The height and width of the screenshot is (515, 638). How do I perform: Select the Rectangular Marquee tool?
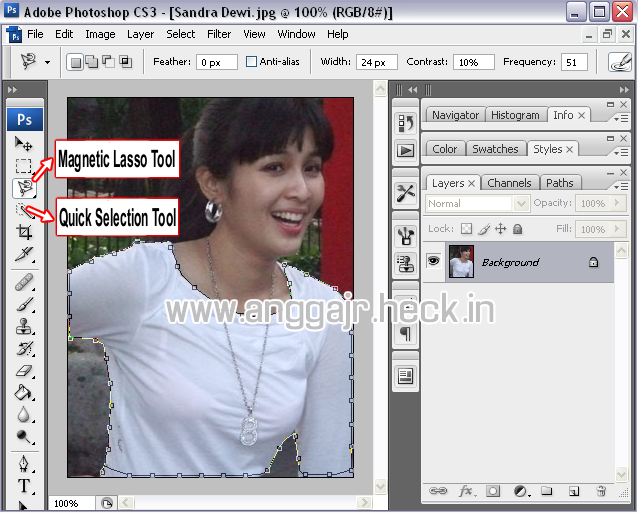(24, 166)
